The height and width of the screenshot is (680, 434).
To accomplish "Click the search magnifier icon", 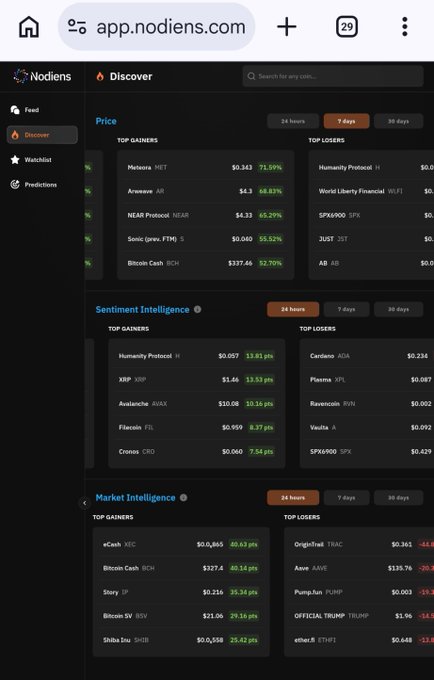I will (x=251, y=76).
